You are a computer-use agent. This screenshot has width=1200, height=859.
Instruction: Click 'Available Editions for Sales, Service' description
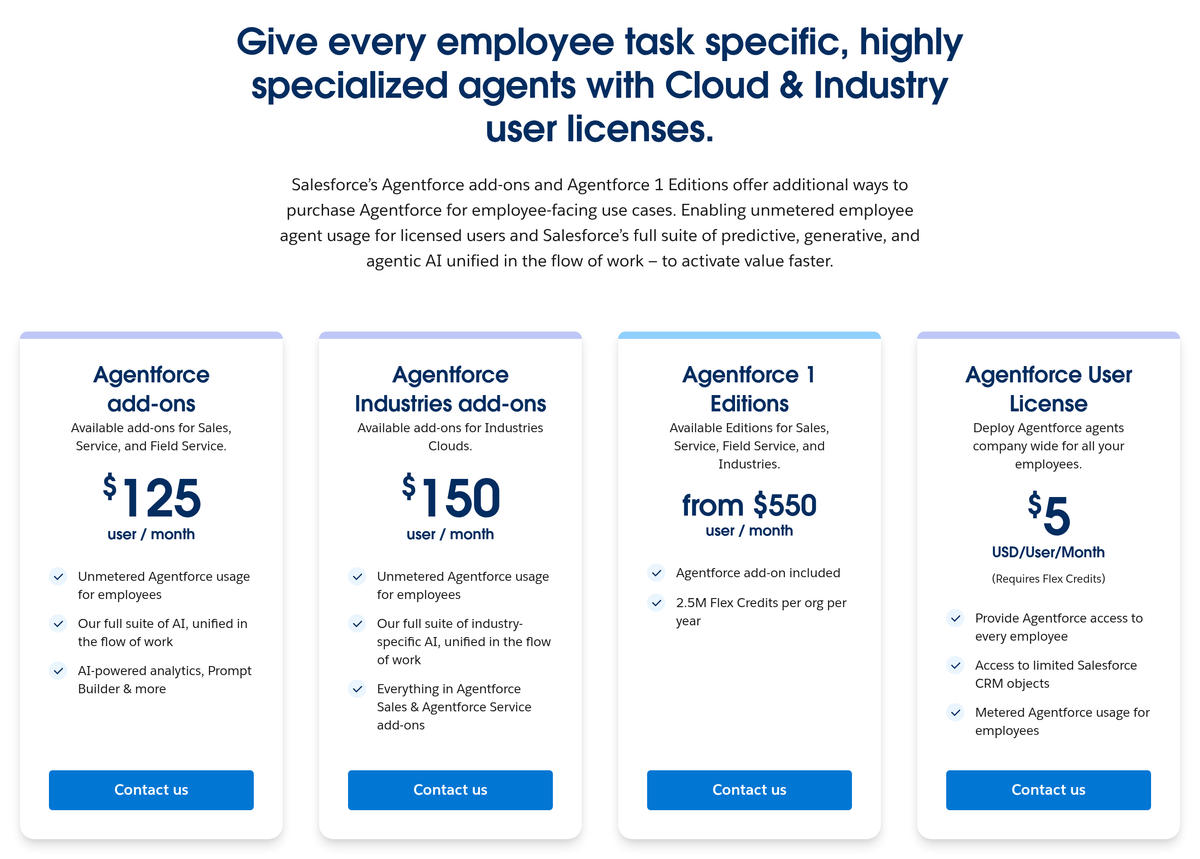(x=749, y=446)
